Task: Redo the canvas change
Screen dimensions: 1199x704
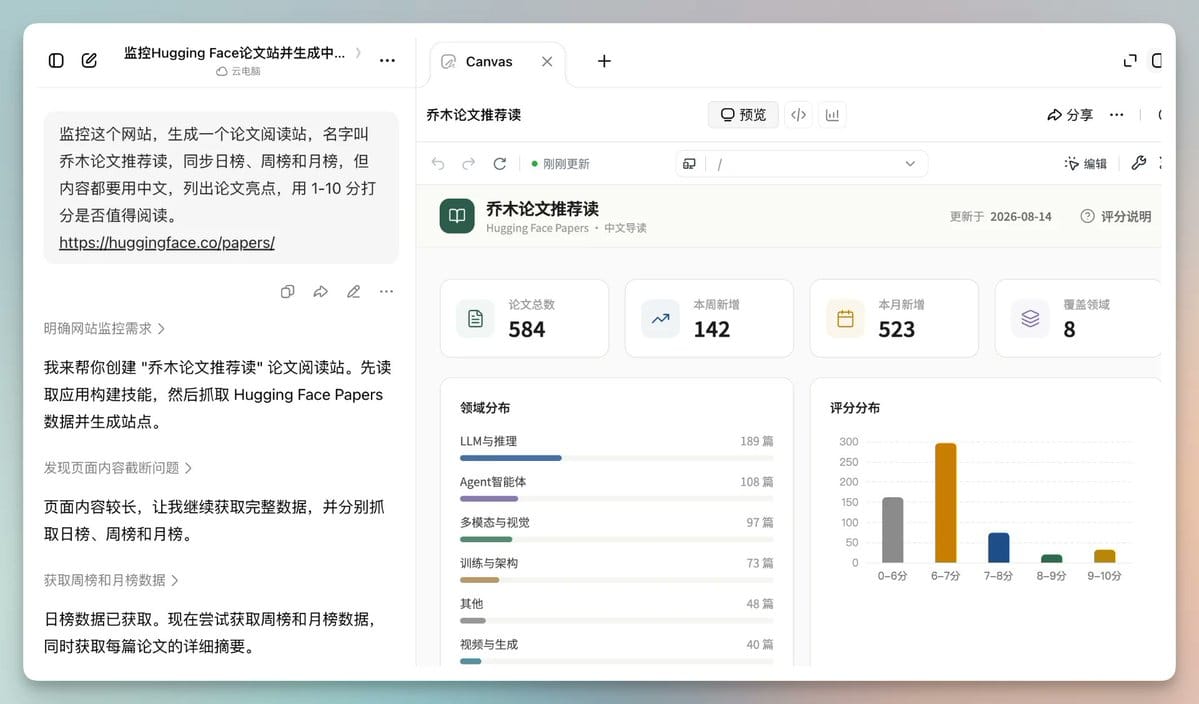Action: point(469,164)
